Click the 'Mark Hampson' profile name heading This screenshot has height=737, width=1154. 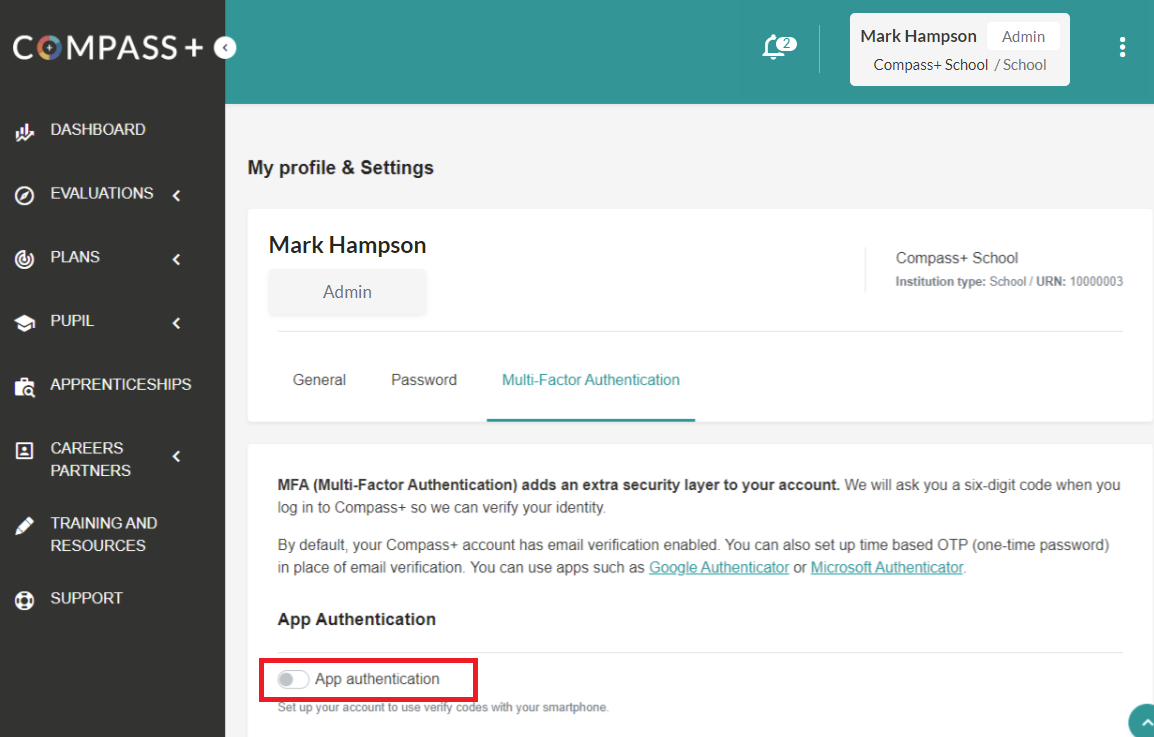coord(347,245)
